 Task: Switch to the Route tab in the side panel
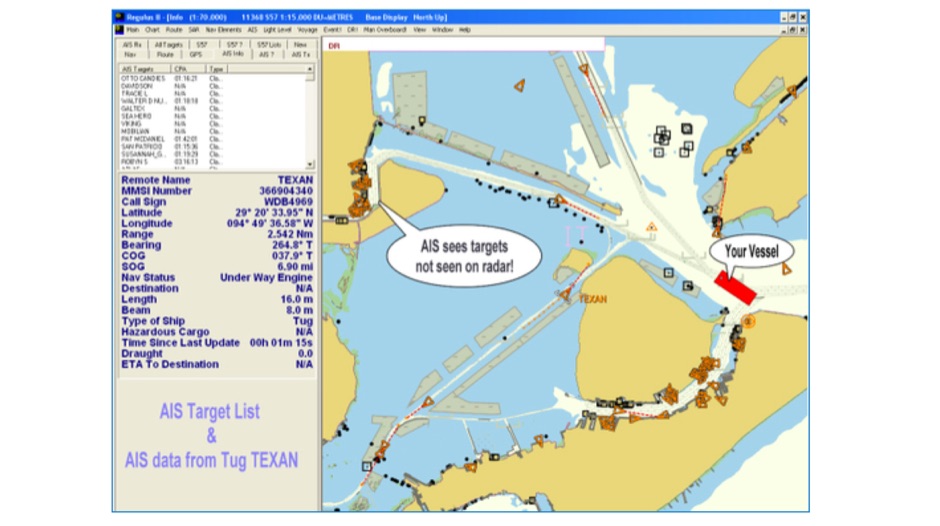click(165, 55)
